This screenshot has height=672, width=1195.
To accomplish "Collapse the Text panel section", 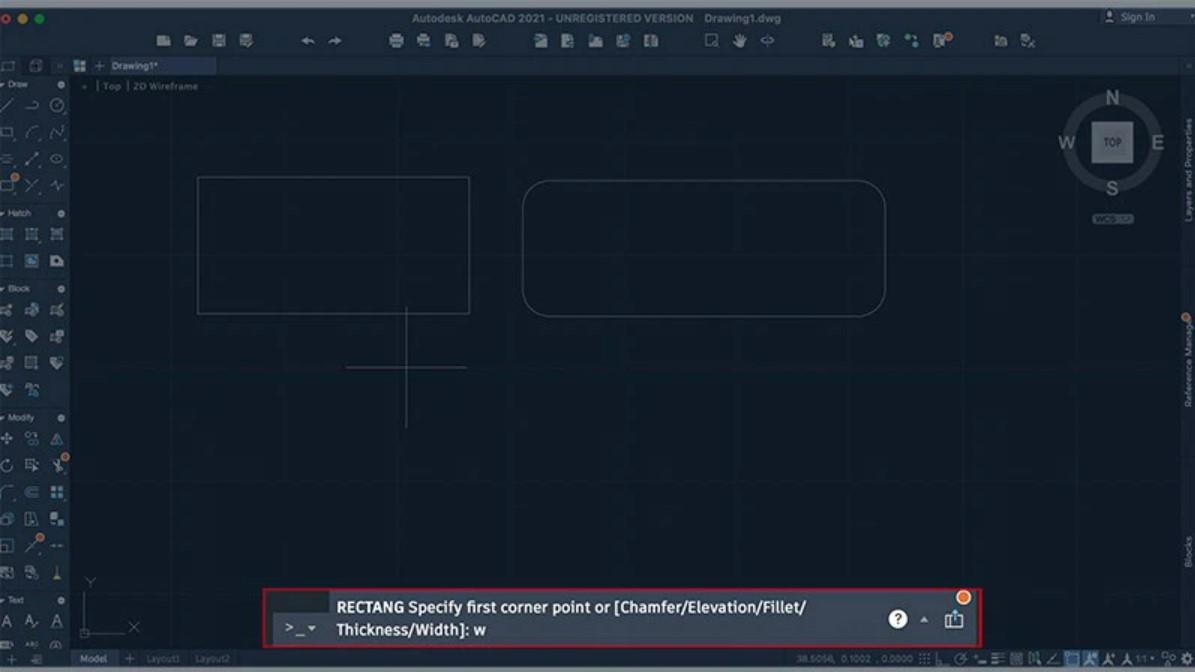I will pos(2,600).
